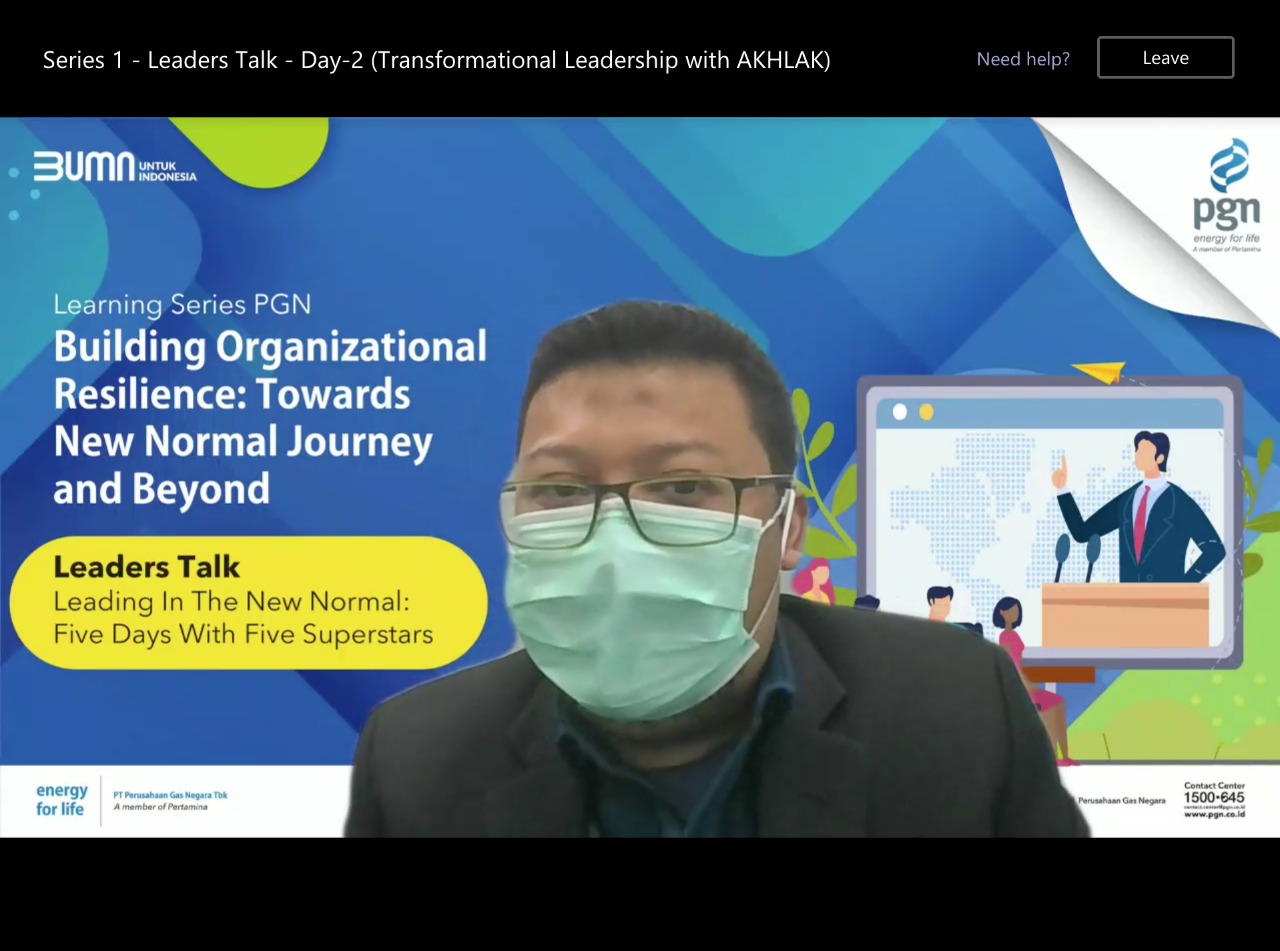
Task: Click the energy for life footer logo
Action: 62,800
